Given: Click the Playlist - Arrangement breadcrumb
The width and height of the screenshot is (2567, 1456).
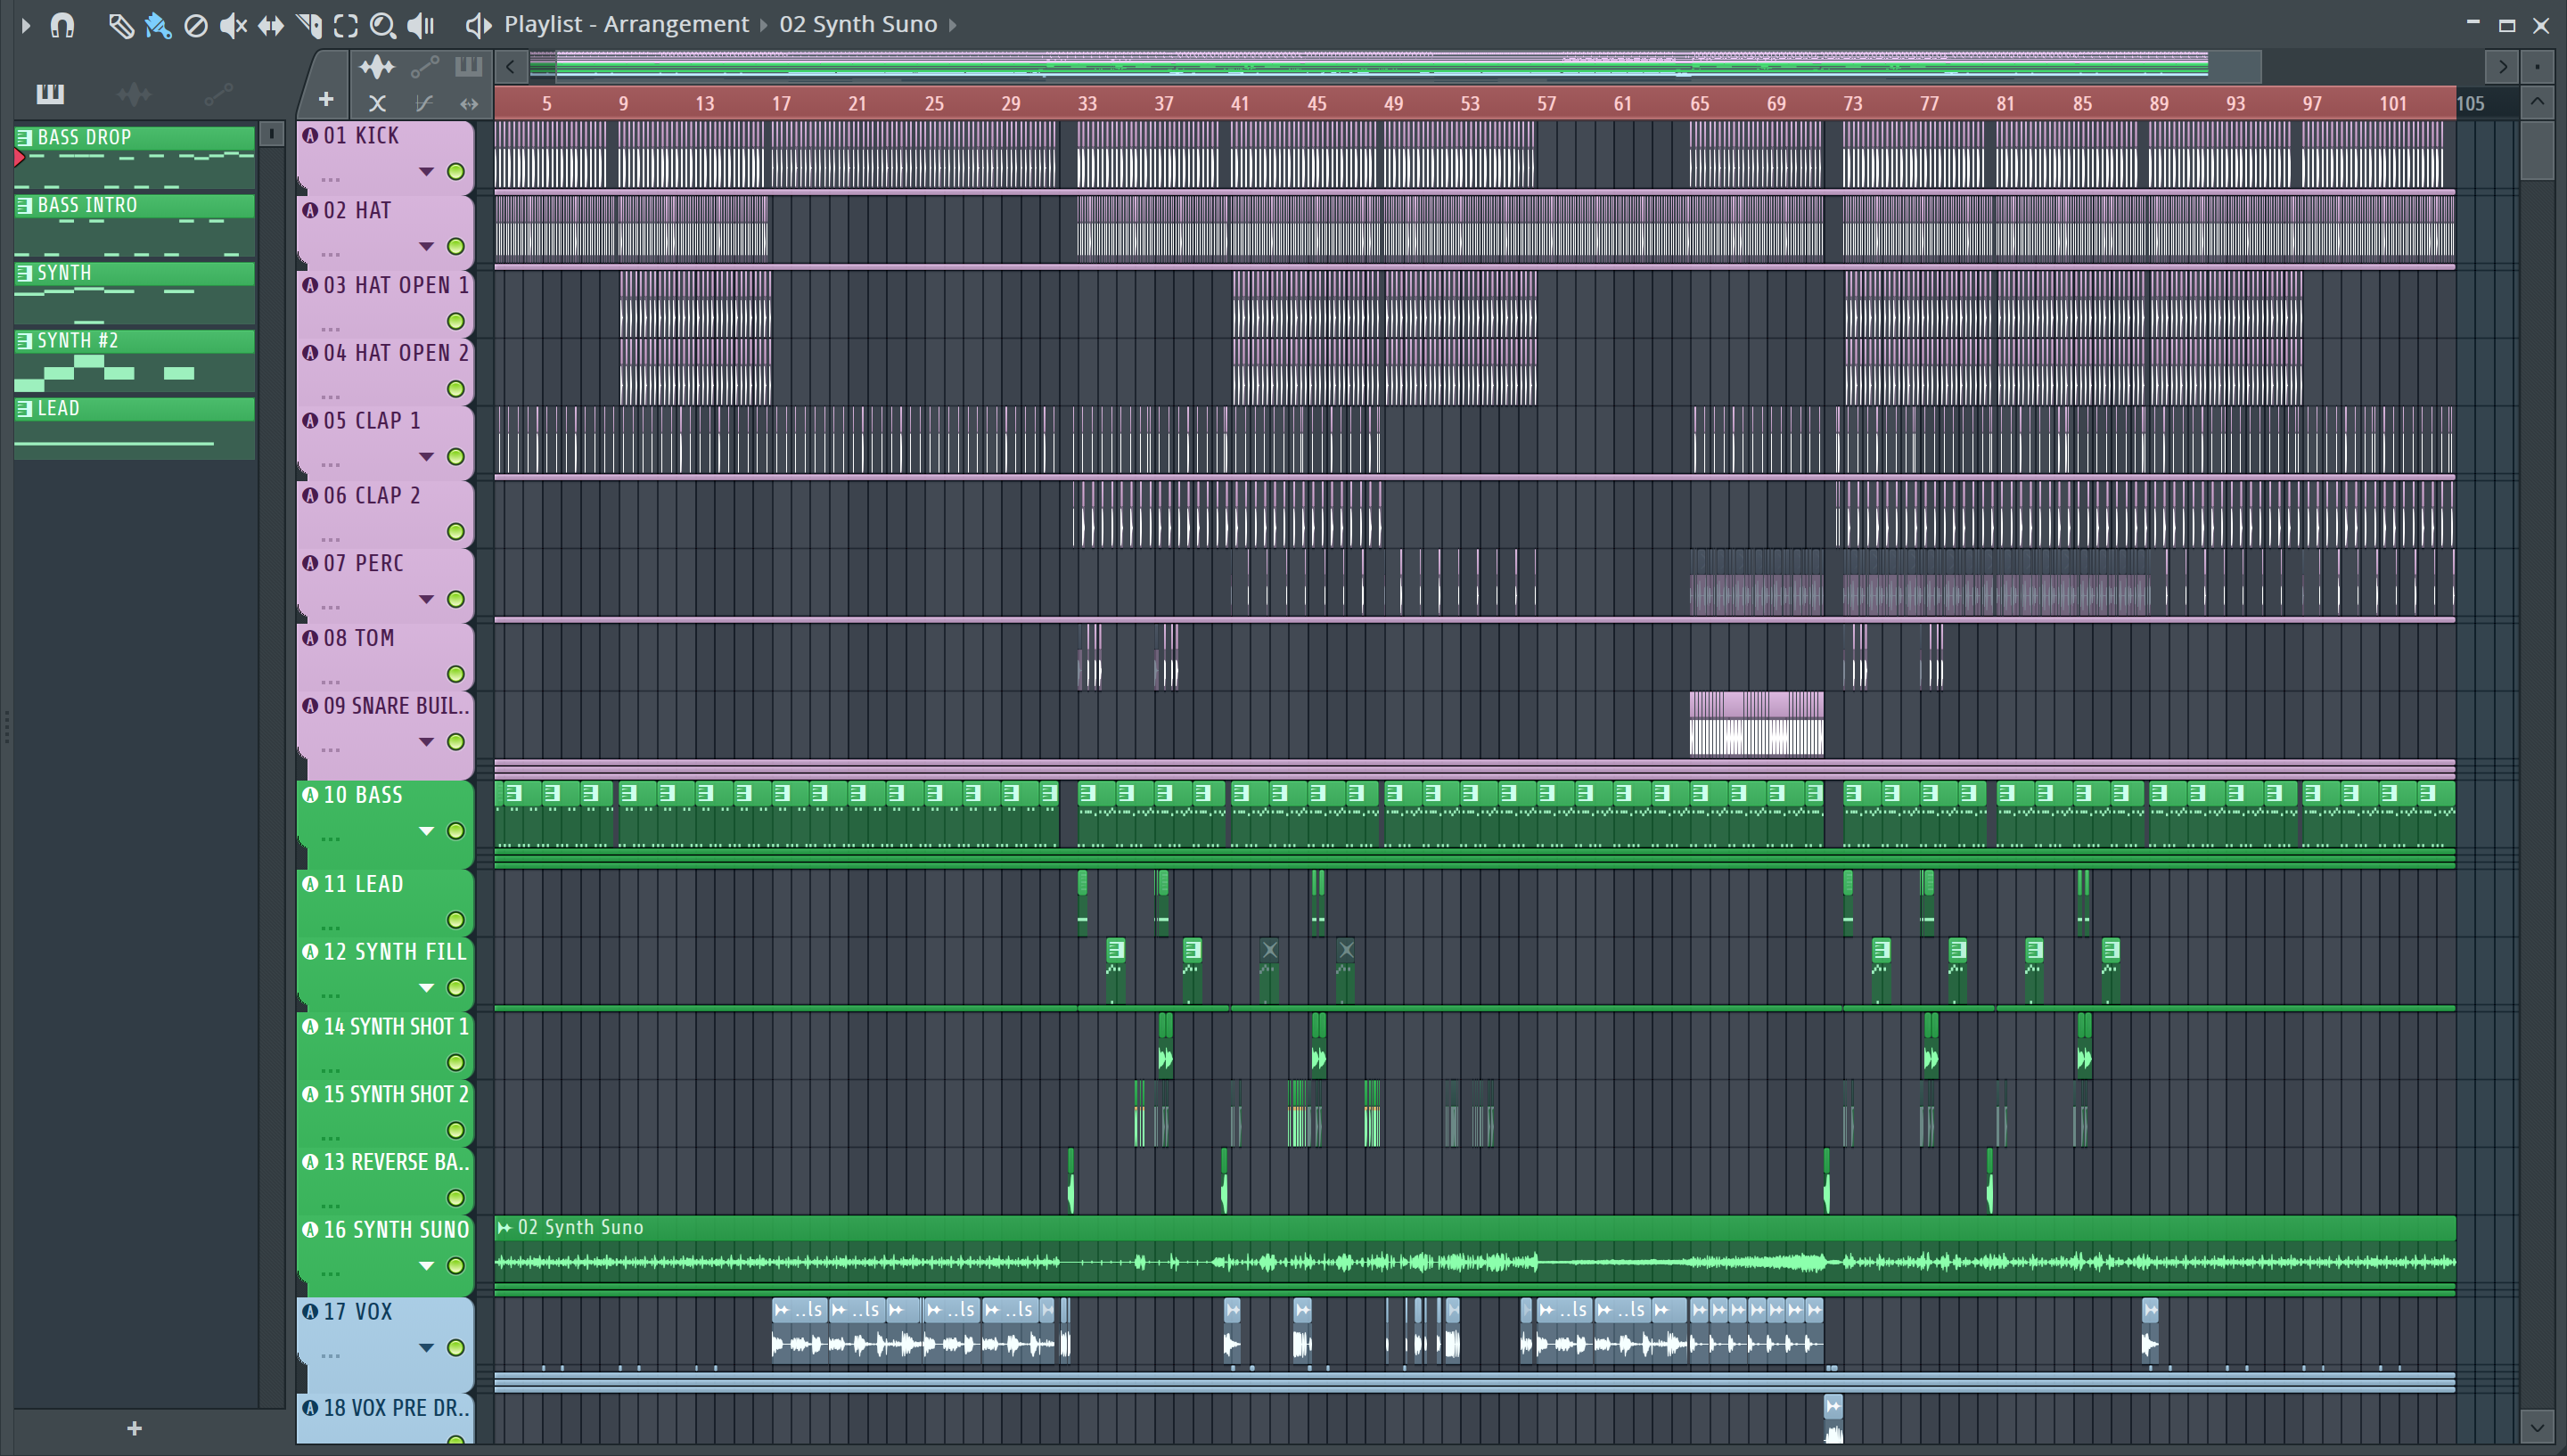Looking at the screenshot, I should [626, 24].
